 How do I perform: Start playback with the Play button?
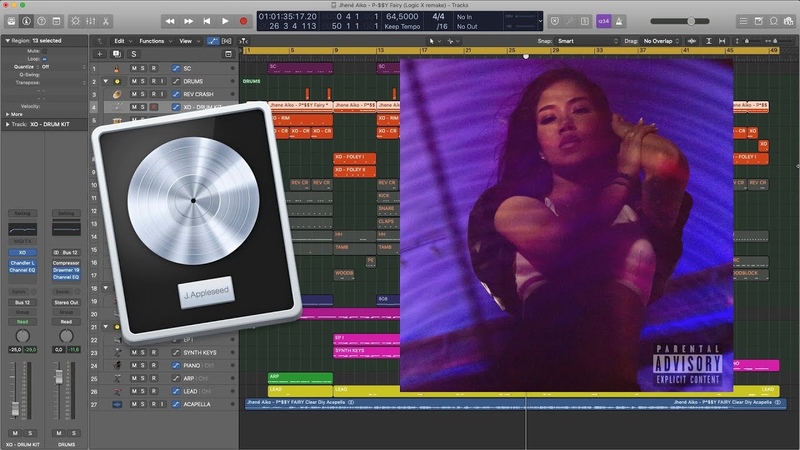(225, 21)
